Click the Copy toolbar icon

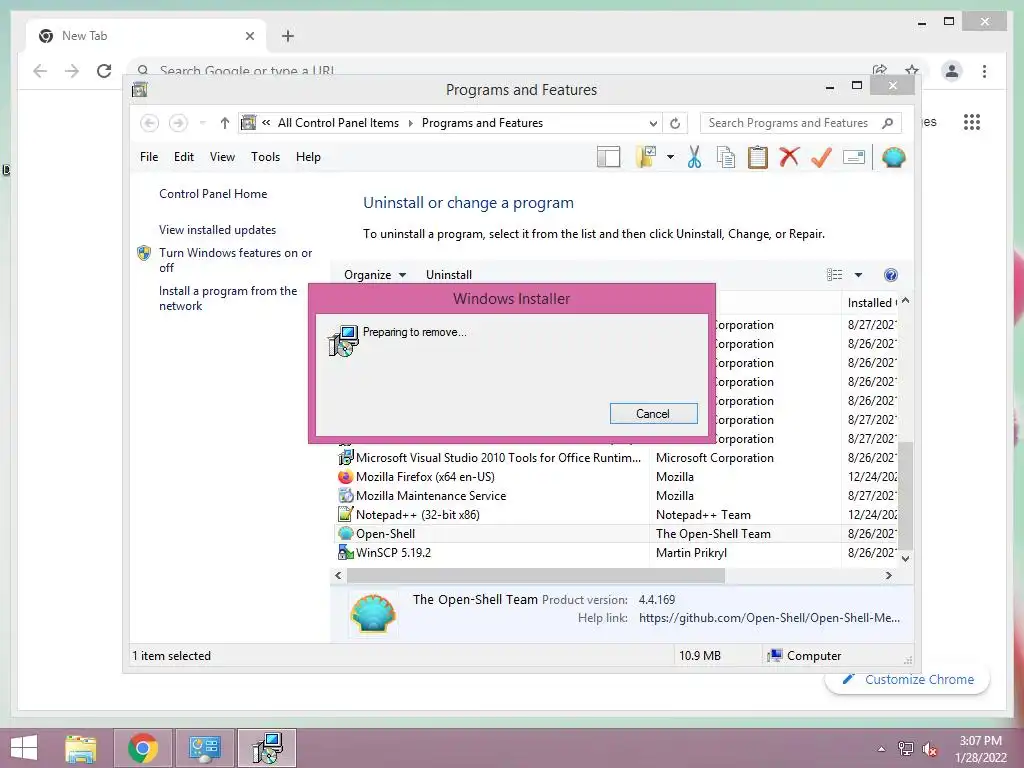point(726,157)
